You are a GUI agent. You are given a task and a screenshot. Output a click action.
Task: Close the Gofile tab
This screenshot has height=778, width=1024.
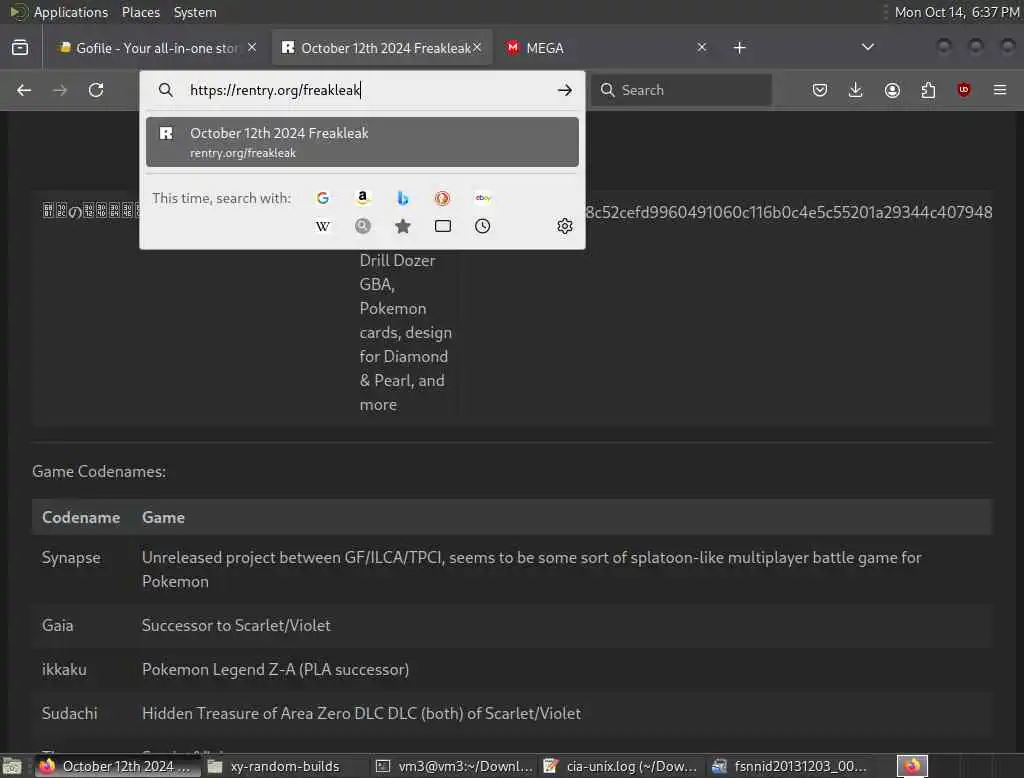252,48
